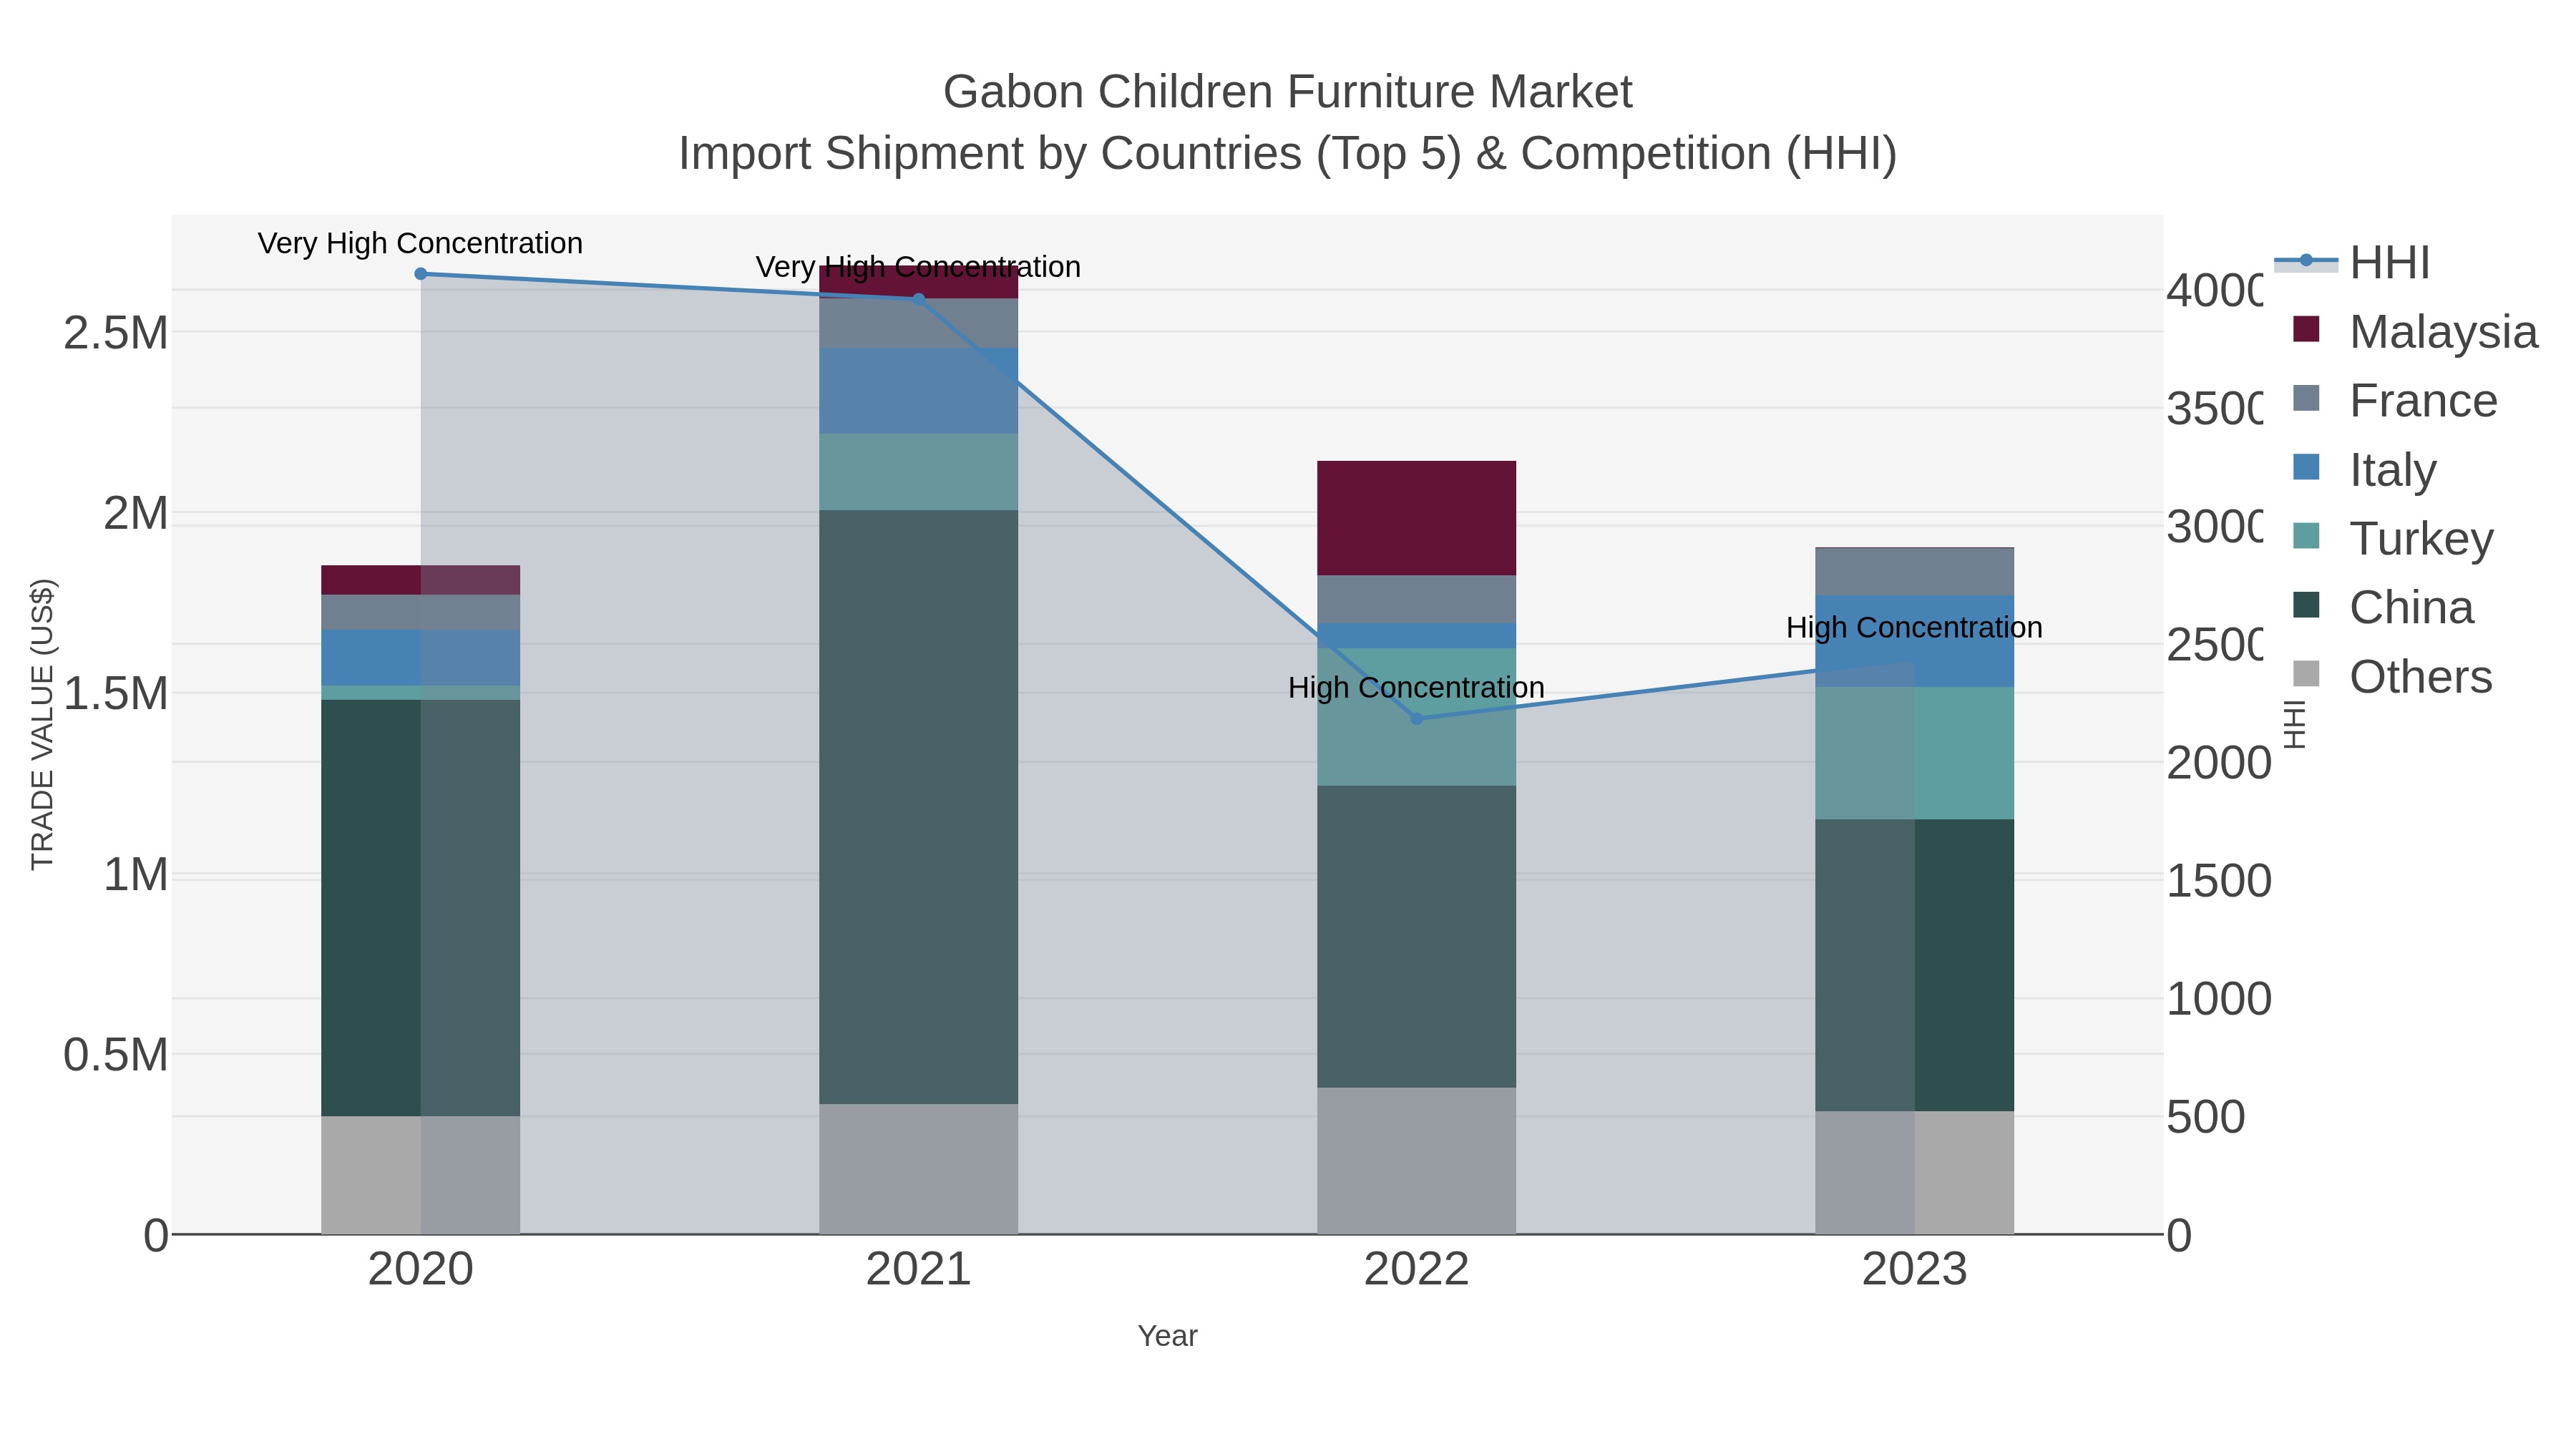
Task: Toggle the Italy series in legend
Action: pyautogui.click(x=2365, y=468)
